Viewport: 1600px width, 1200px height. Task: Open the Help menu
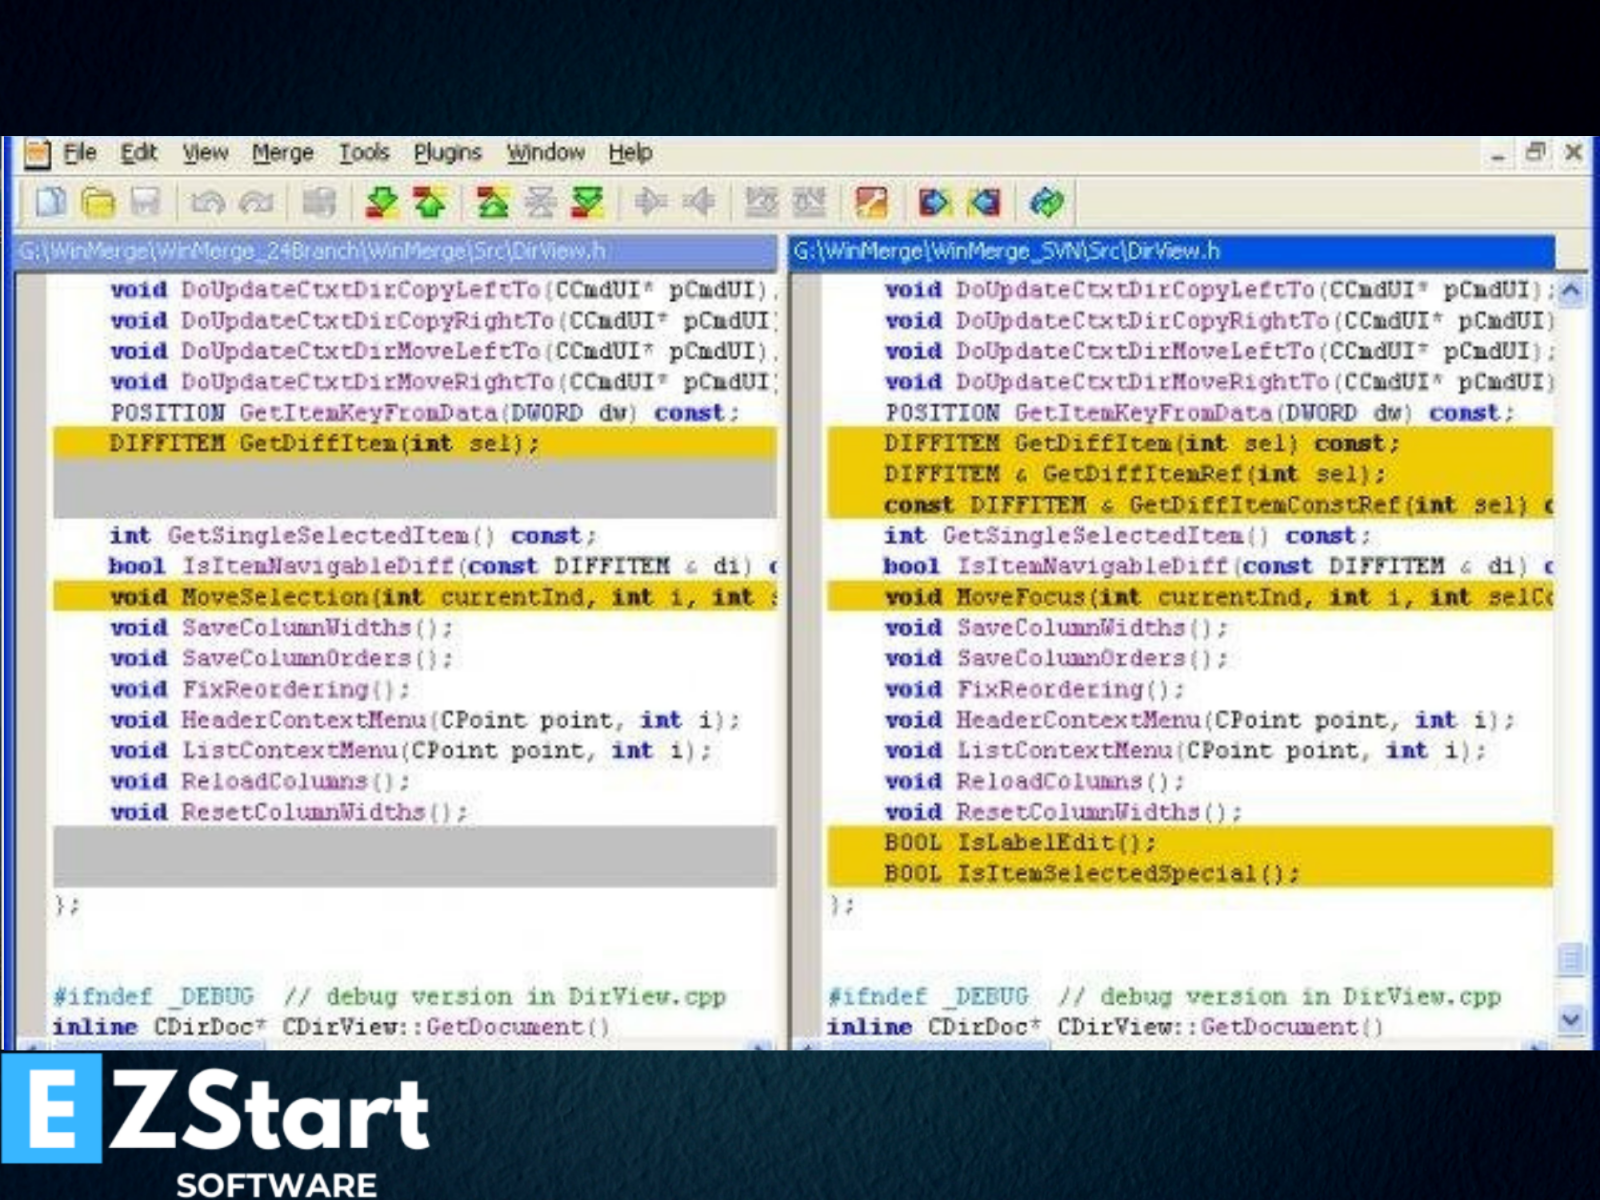(x=630, y=153)
